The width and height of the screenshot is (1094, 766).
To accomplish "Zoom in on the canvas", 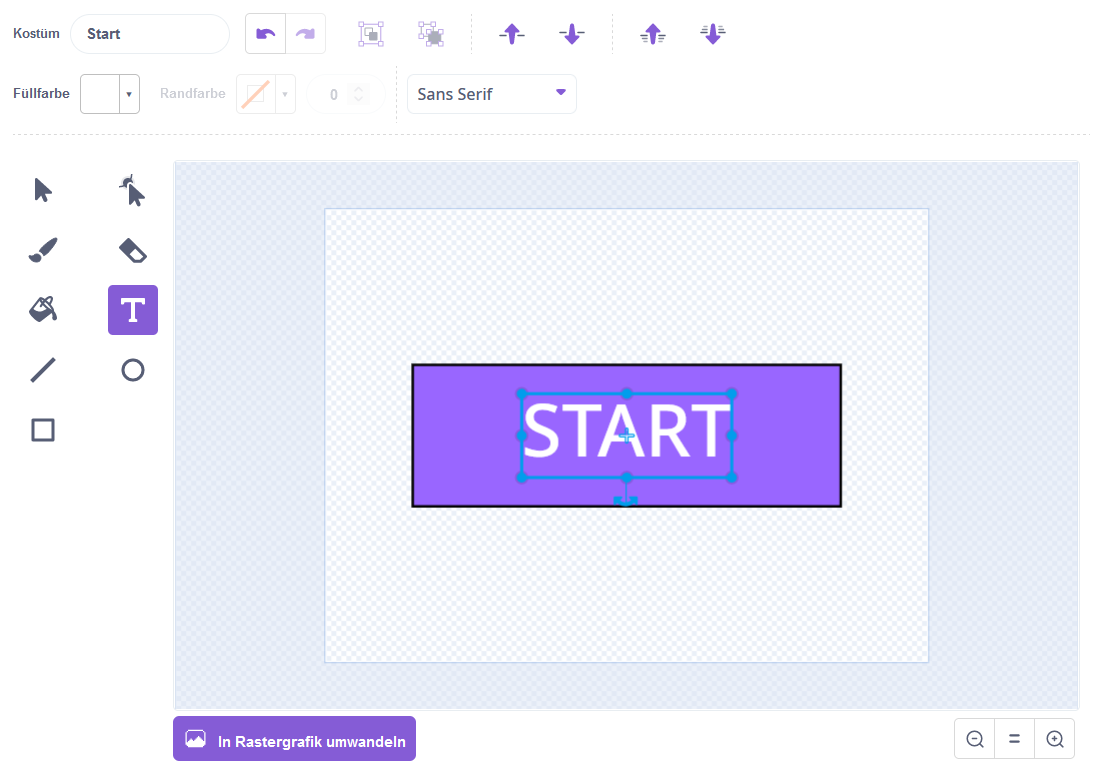I will (1054, 739).
